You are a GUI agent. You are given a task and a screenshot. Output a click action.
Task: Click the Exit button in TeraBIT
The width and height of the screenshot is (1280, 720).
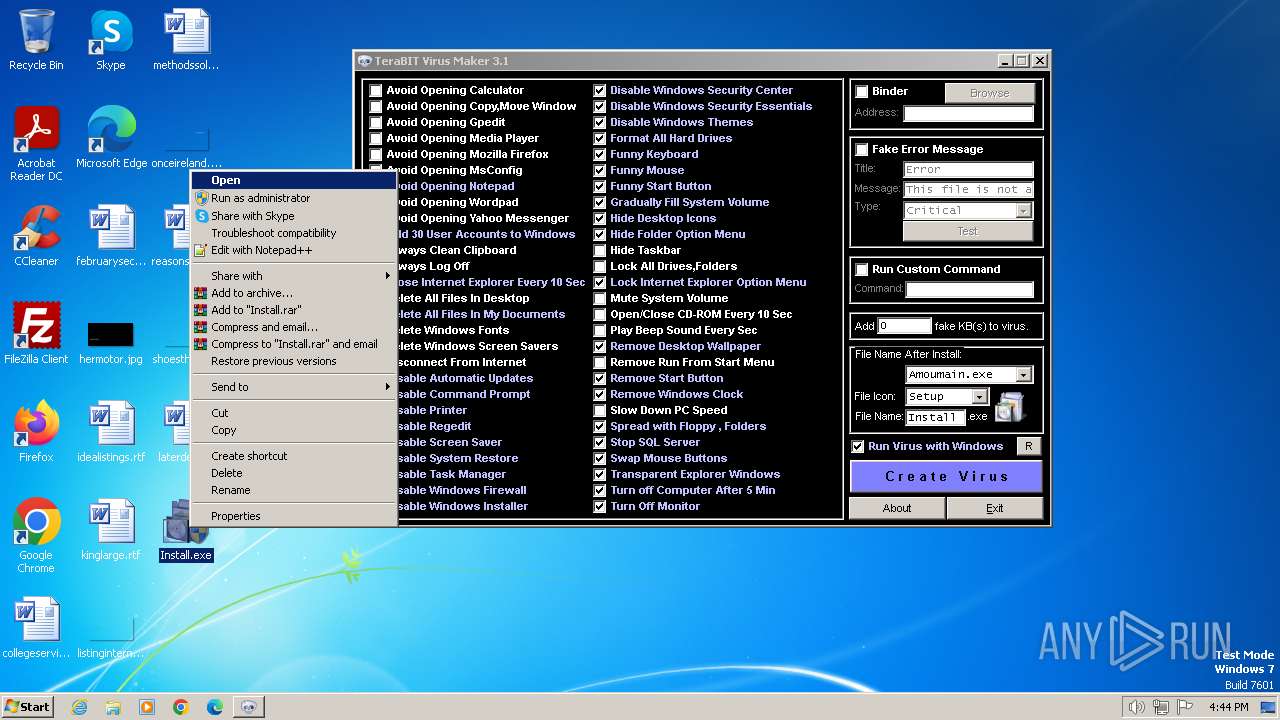(x=994, y=508)
